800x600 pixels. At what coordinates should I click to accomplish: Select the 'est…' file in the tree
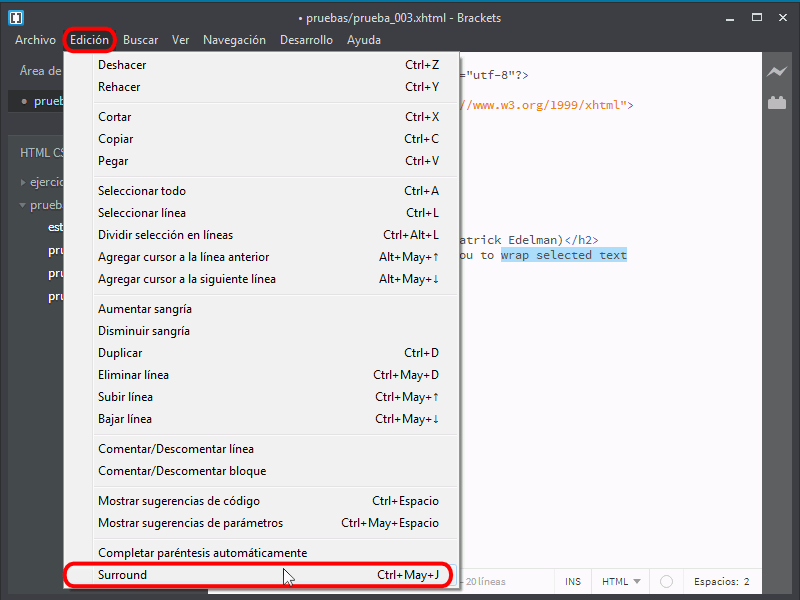click(x=55, y=227)
